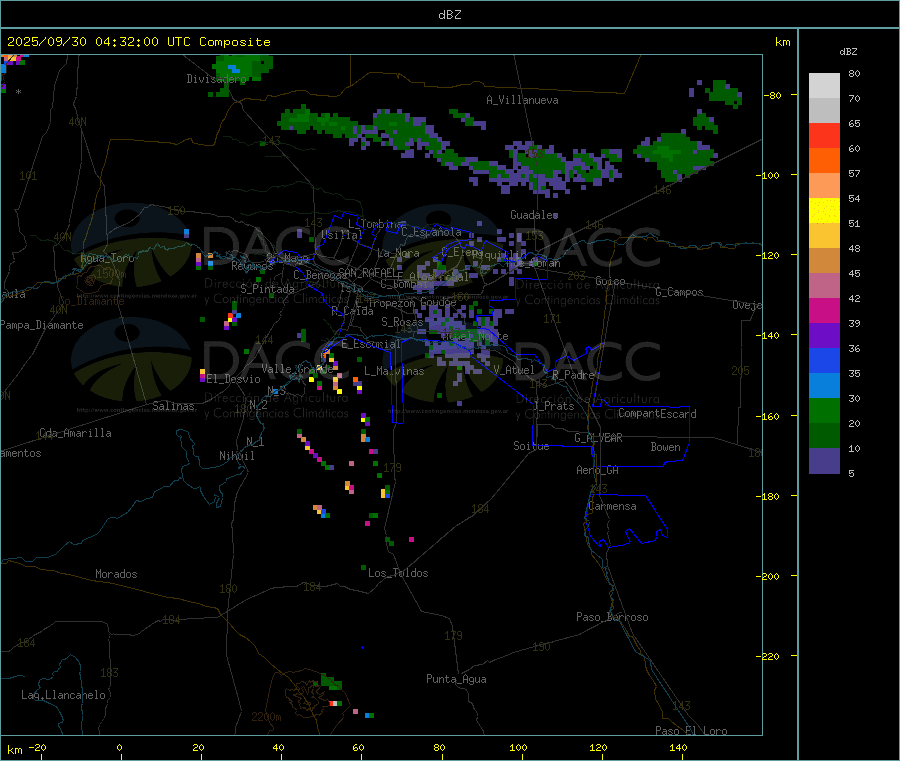The width and height of the screenshot is (900, 761).
Task: Click the 'Guadales' map label
Action: pyautogui.click(x=534, y=215)
